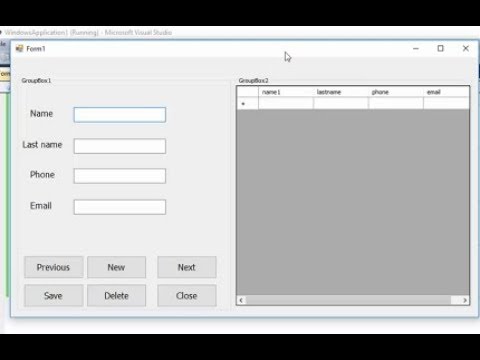Click the Name text field
This screenshot has width=480, height=360.
[x=120, y=115]
